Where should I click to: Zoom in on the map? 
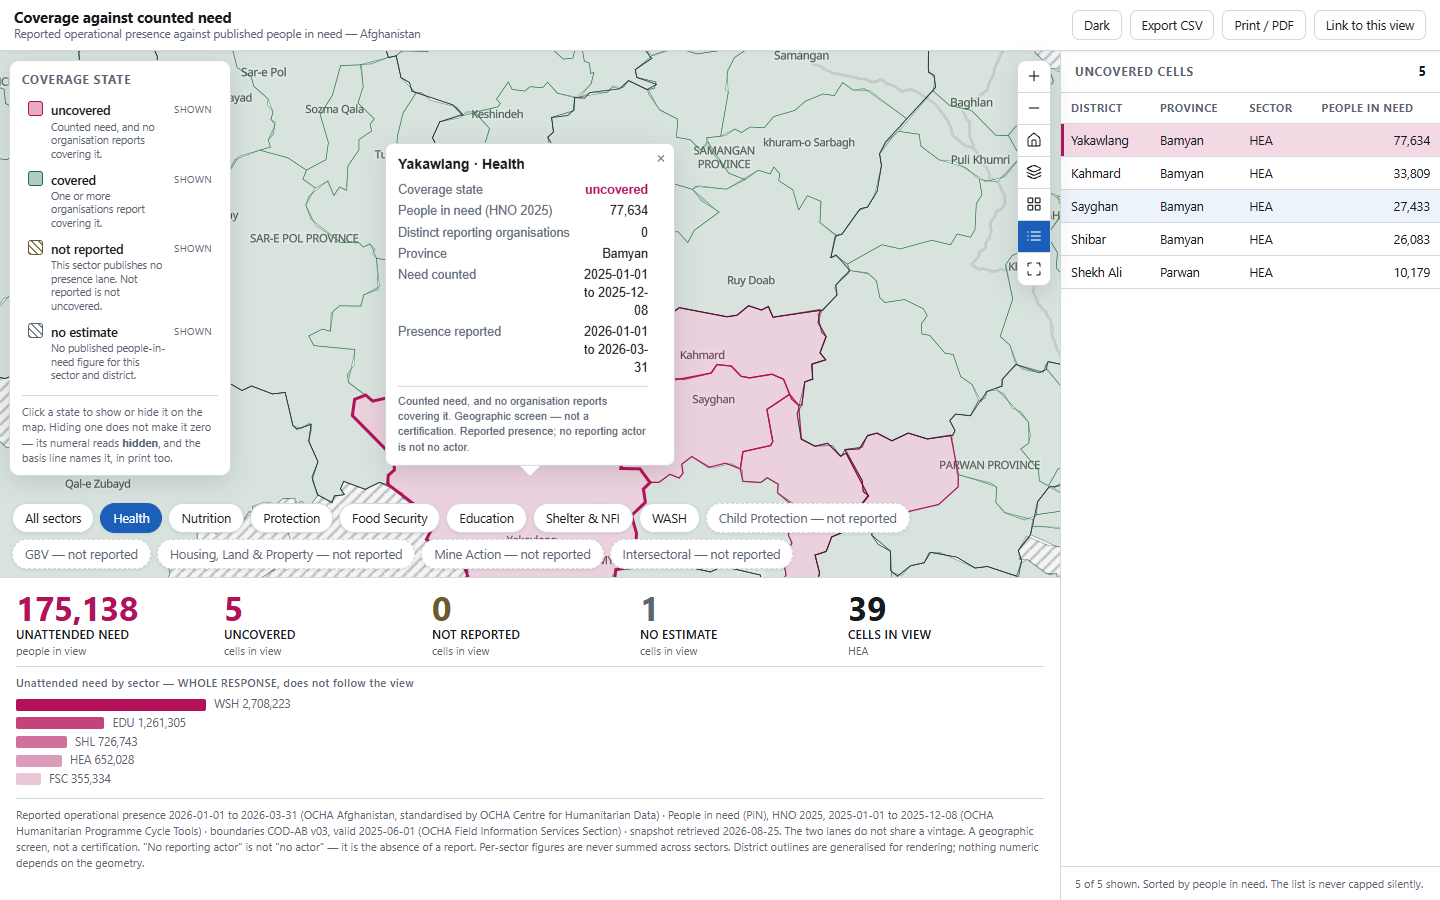[x=1034, y=76]
